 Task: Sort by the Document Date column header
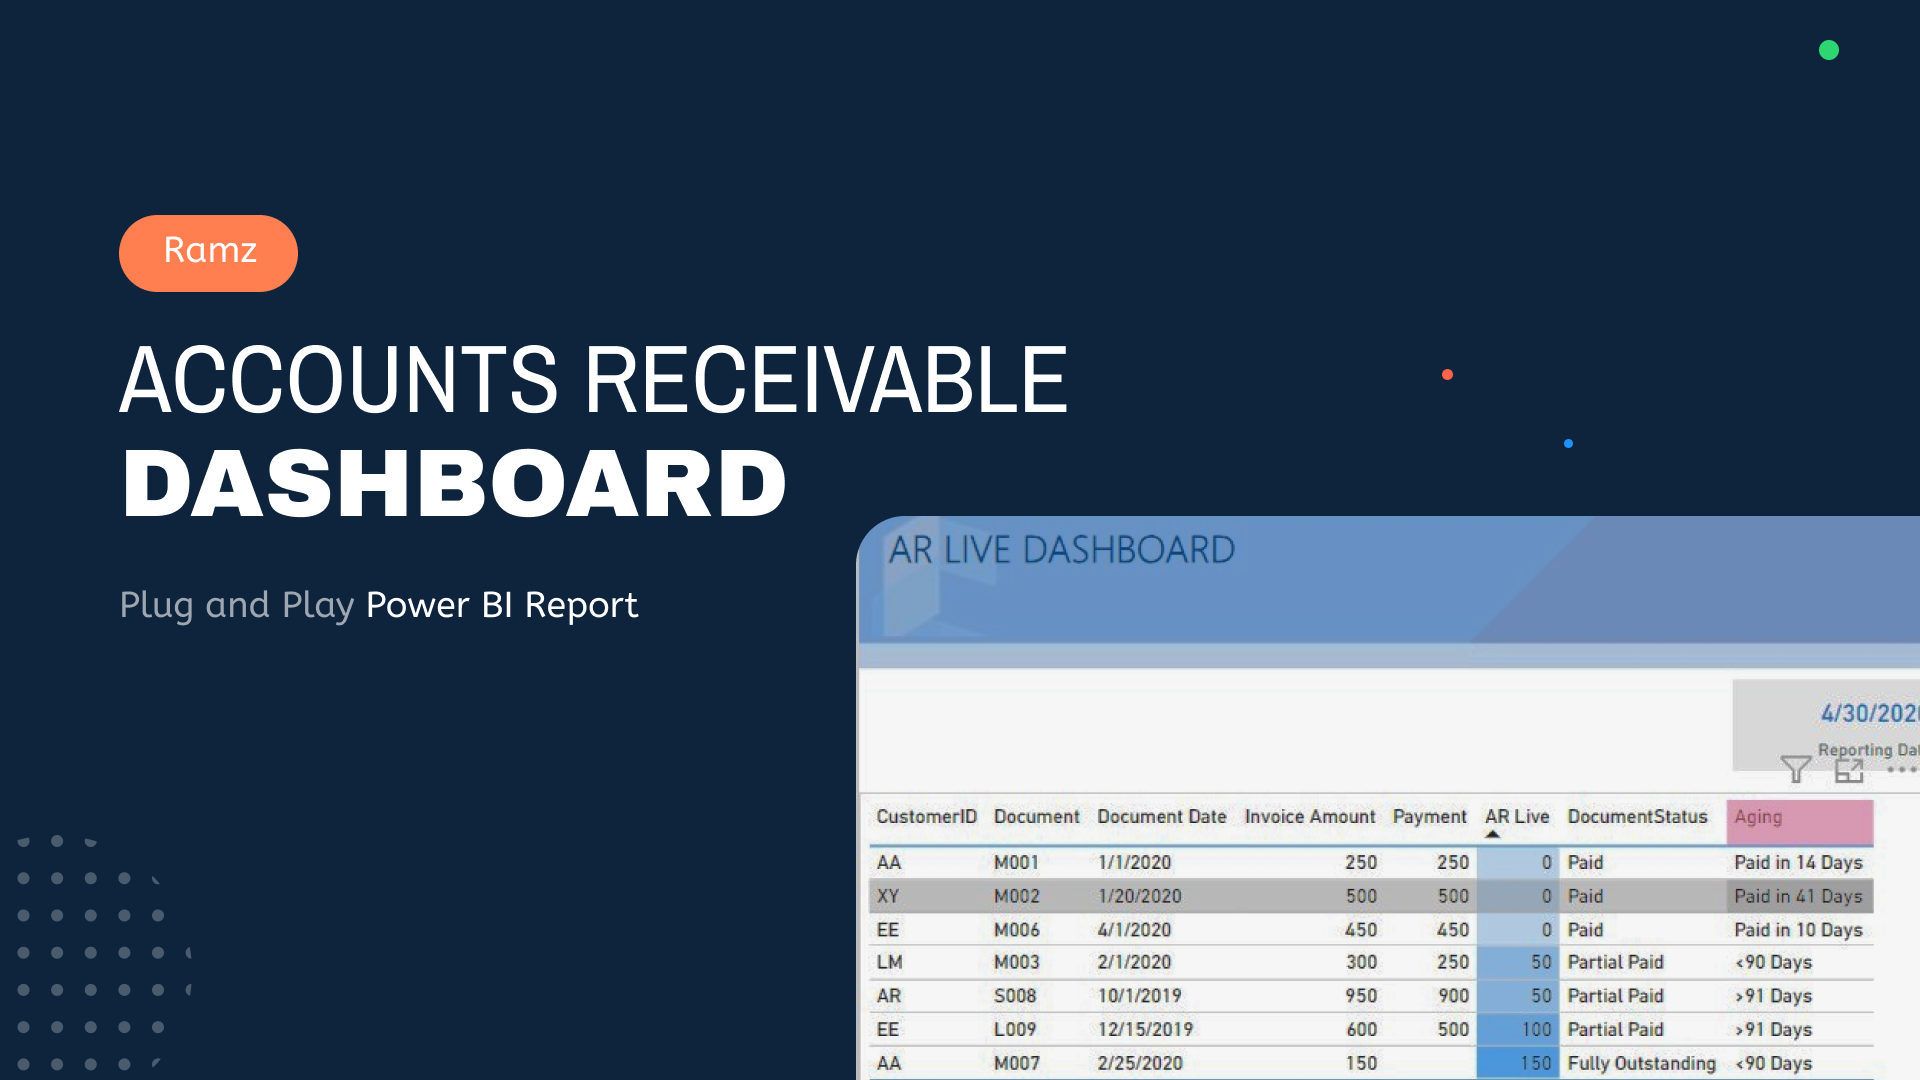pyautogui.click(x=1161, y=817)
